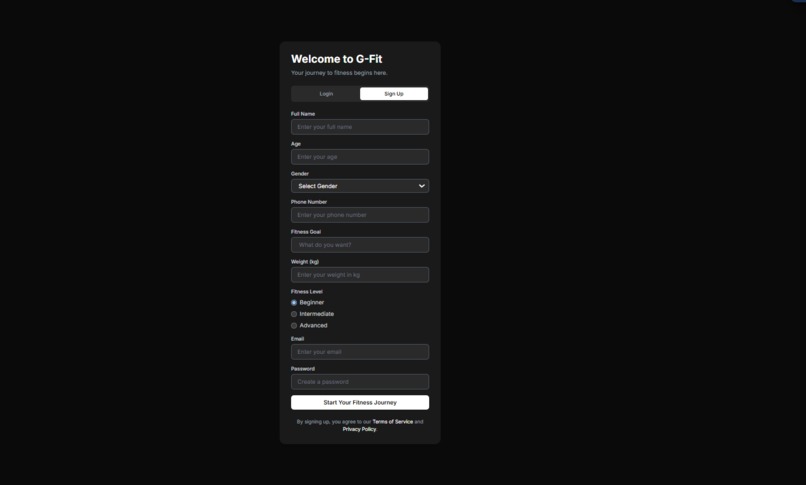Click the Weight (kg) input field

click(360, 275)
